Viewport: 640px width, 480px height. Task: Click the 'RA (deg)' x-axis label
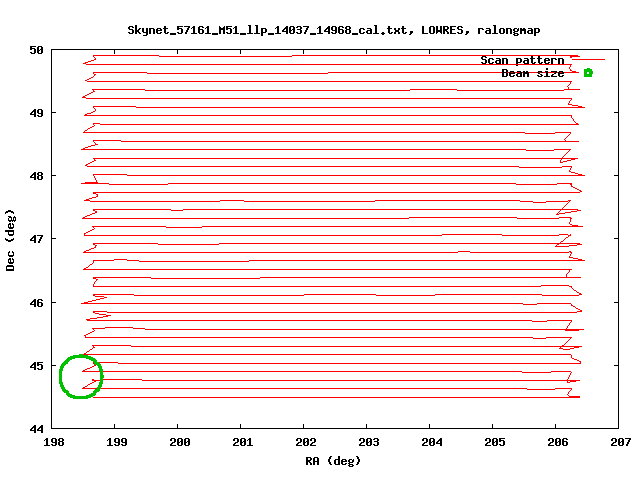pos(333,461)
